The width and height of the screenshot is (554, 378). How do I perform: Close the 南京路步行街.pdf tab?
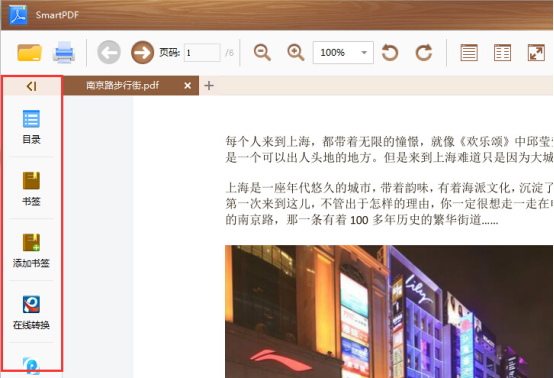pyautogui.click(x=188, y=85)
